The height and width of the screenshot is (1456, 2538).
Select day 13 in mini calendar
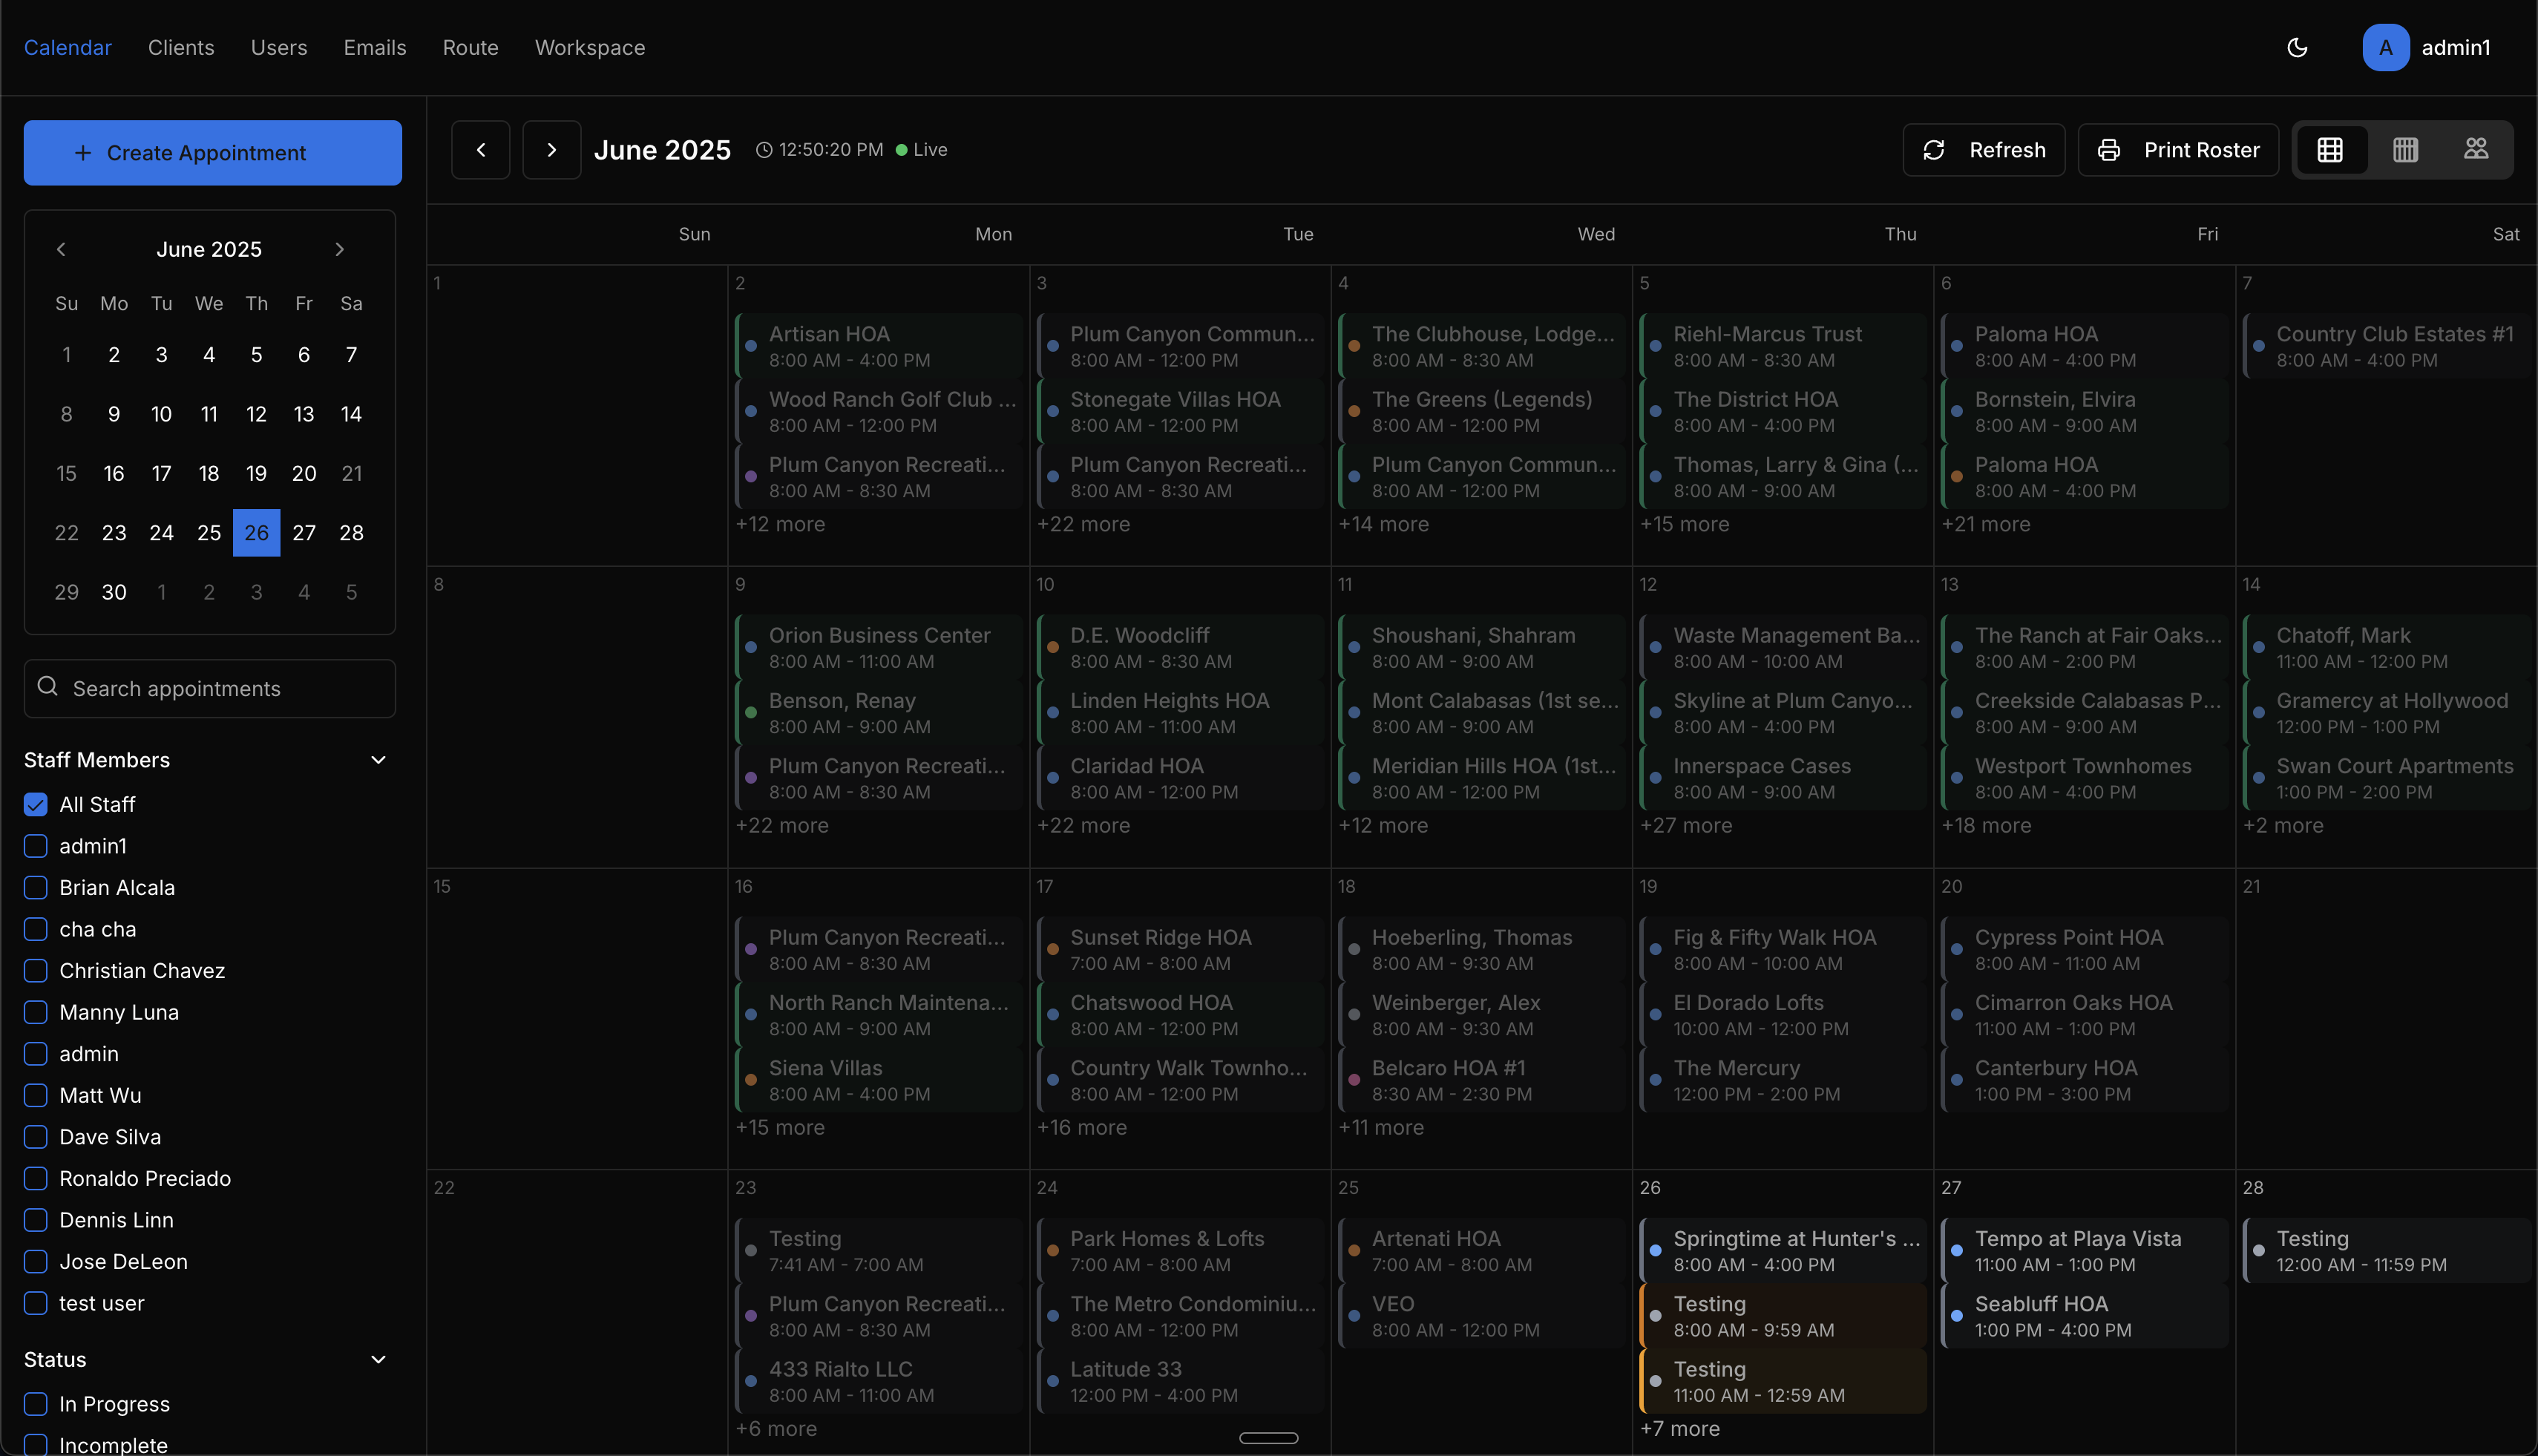click(x=304, y=414)
